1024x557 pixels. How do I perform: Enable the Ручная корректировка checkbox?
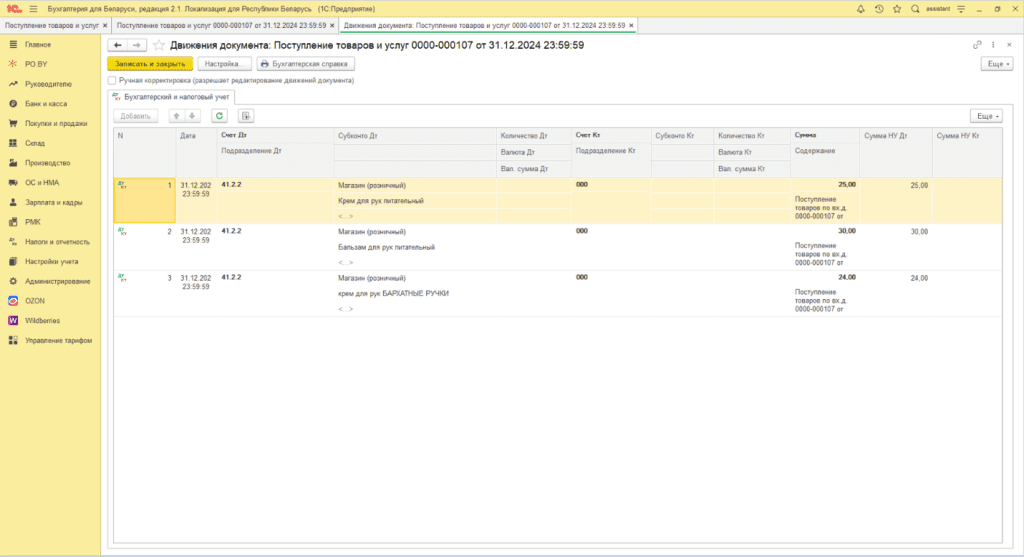click(x=112, y=80)
